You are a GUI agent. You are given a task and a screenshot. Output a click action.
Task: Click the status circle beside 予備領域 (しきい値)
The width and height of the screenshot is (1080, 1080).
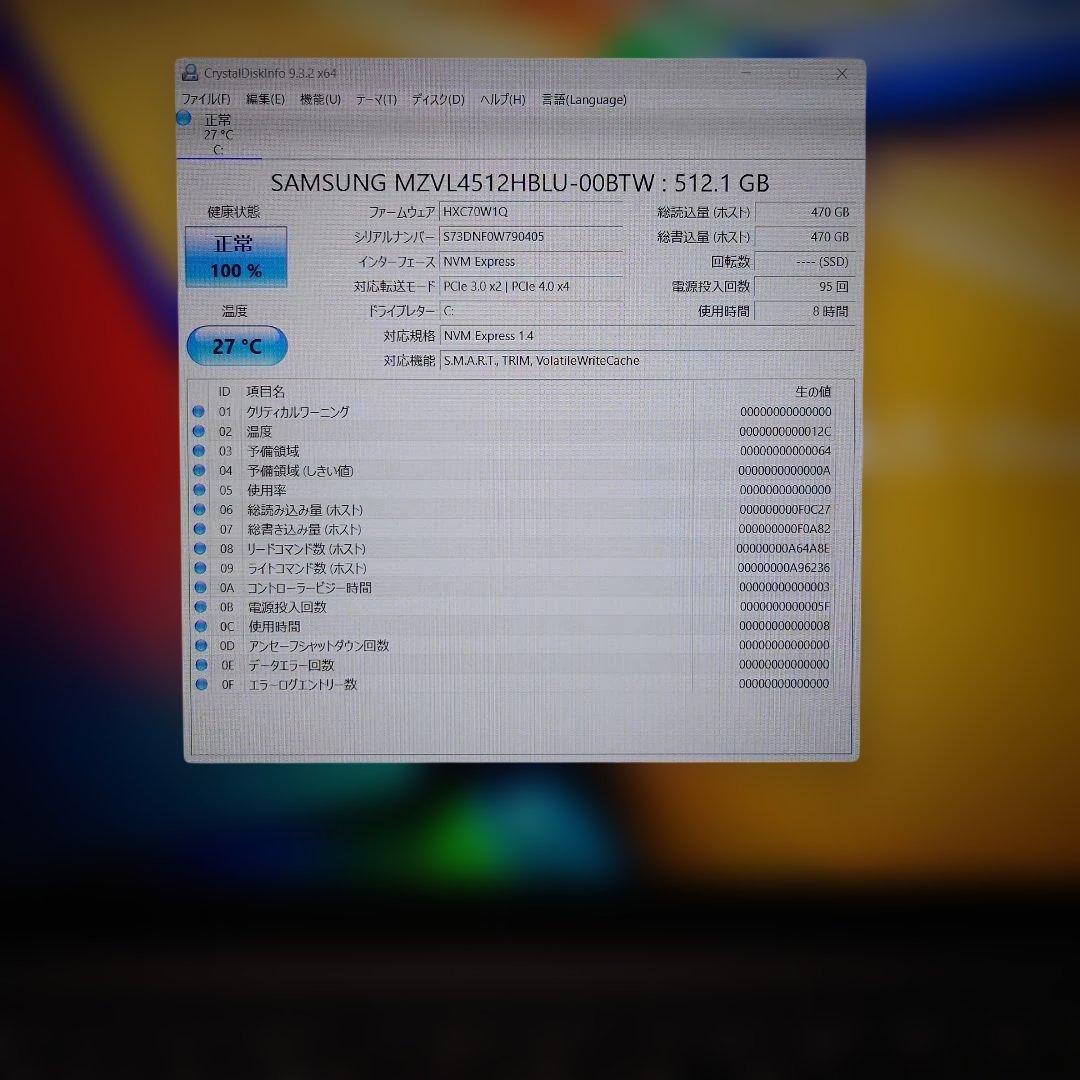pyautogui.click(x=199, y=471)
